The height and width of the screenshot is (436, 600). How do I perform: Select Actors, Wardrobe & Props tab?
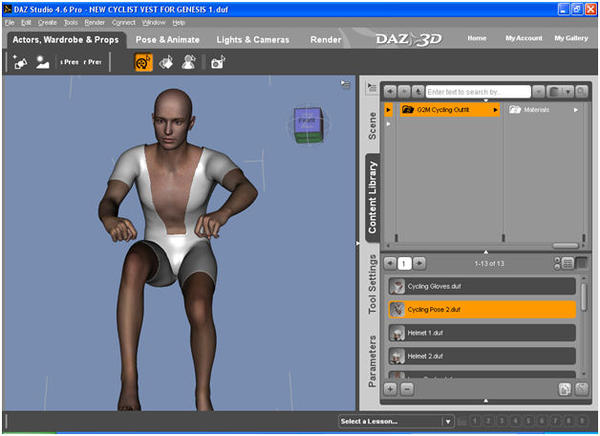point(65,39)
